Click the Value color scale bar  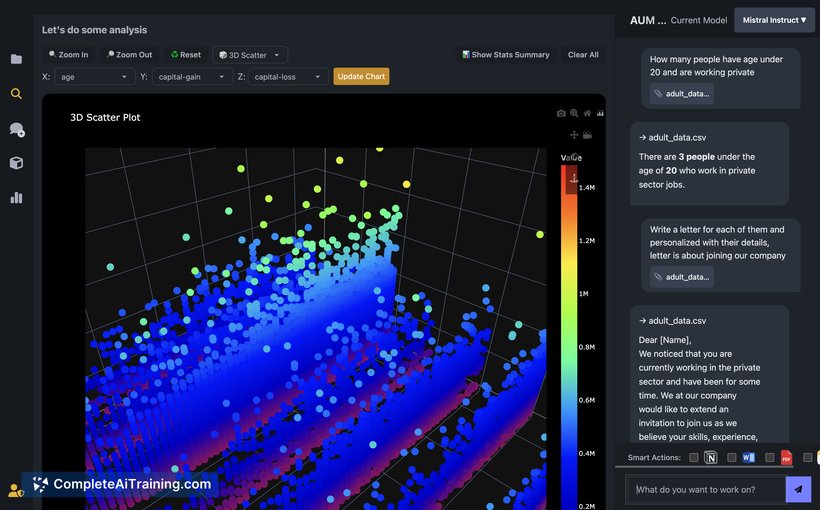click(x=568, y=337)
